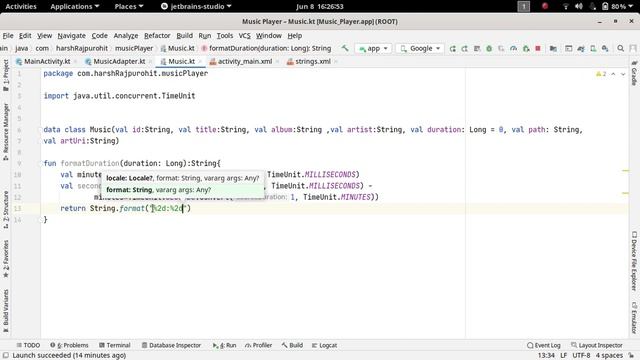Image resolution: width=640 pixels, height=360 pixels.
Task: Open the VCS menu
Action: click(244, 36)
